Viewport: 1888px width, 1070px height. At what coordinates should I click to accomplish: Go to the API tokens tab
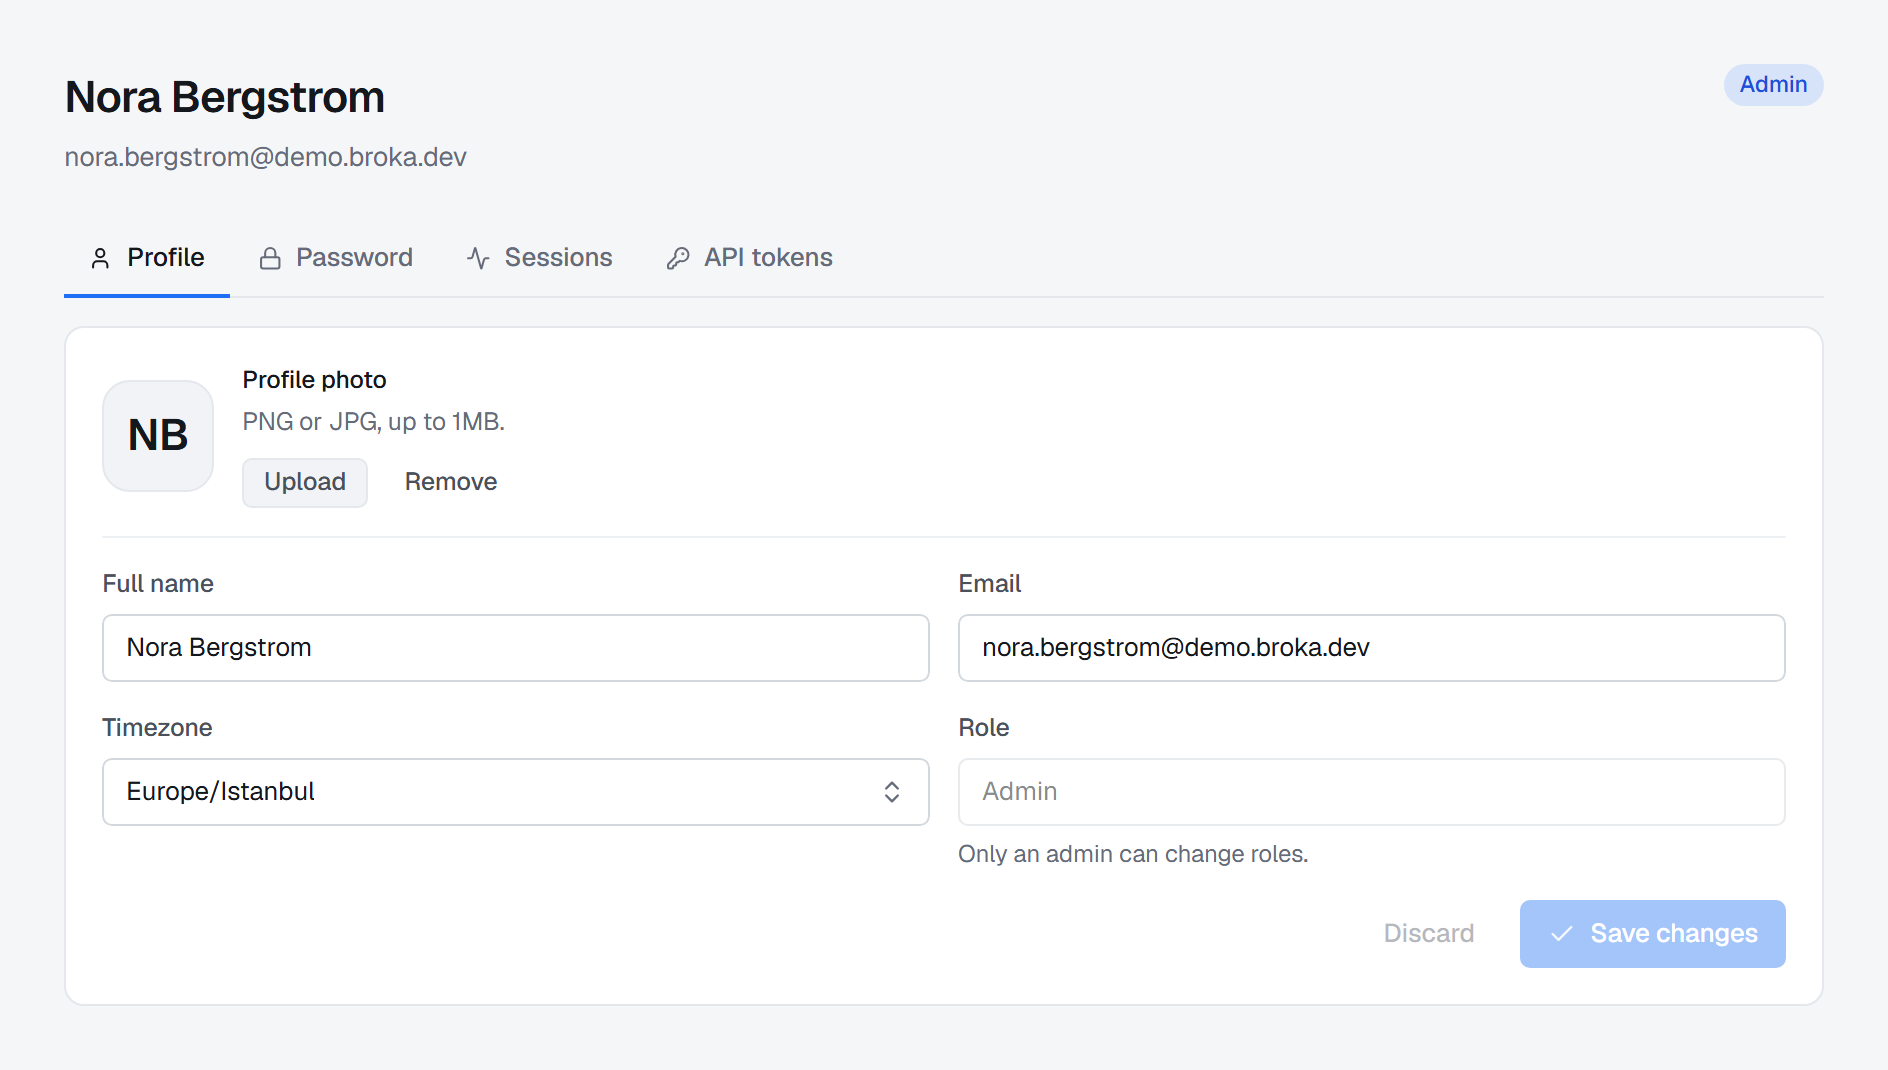point(749,258)
